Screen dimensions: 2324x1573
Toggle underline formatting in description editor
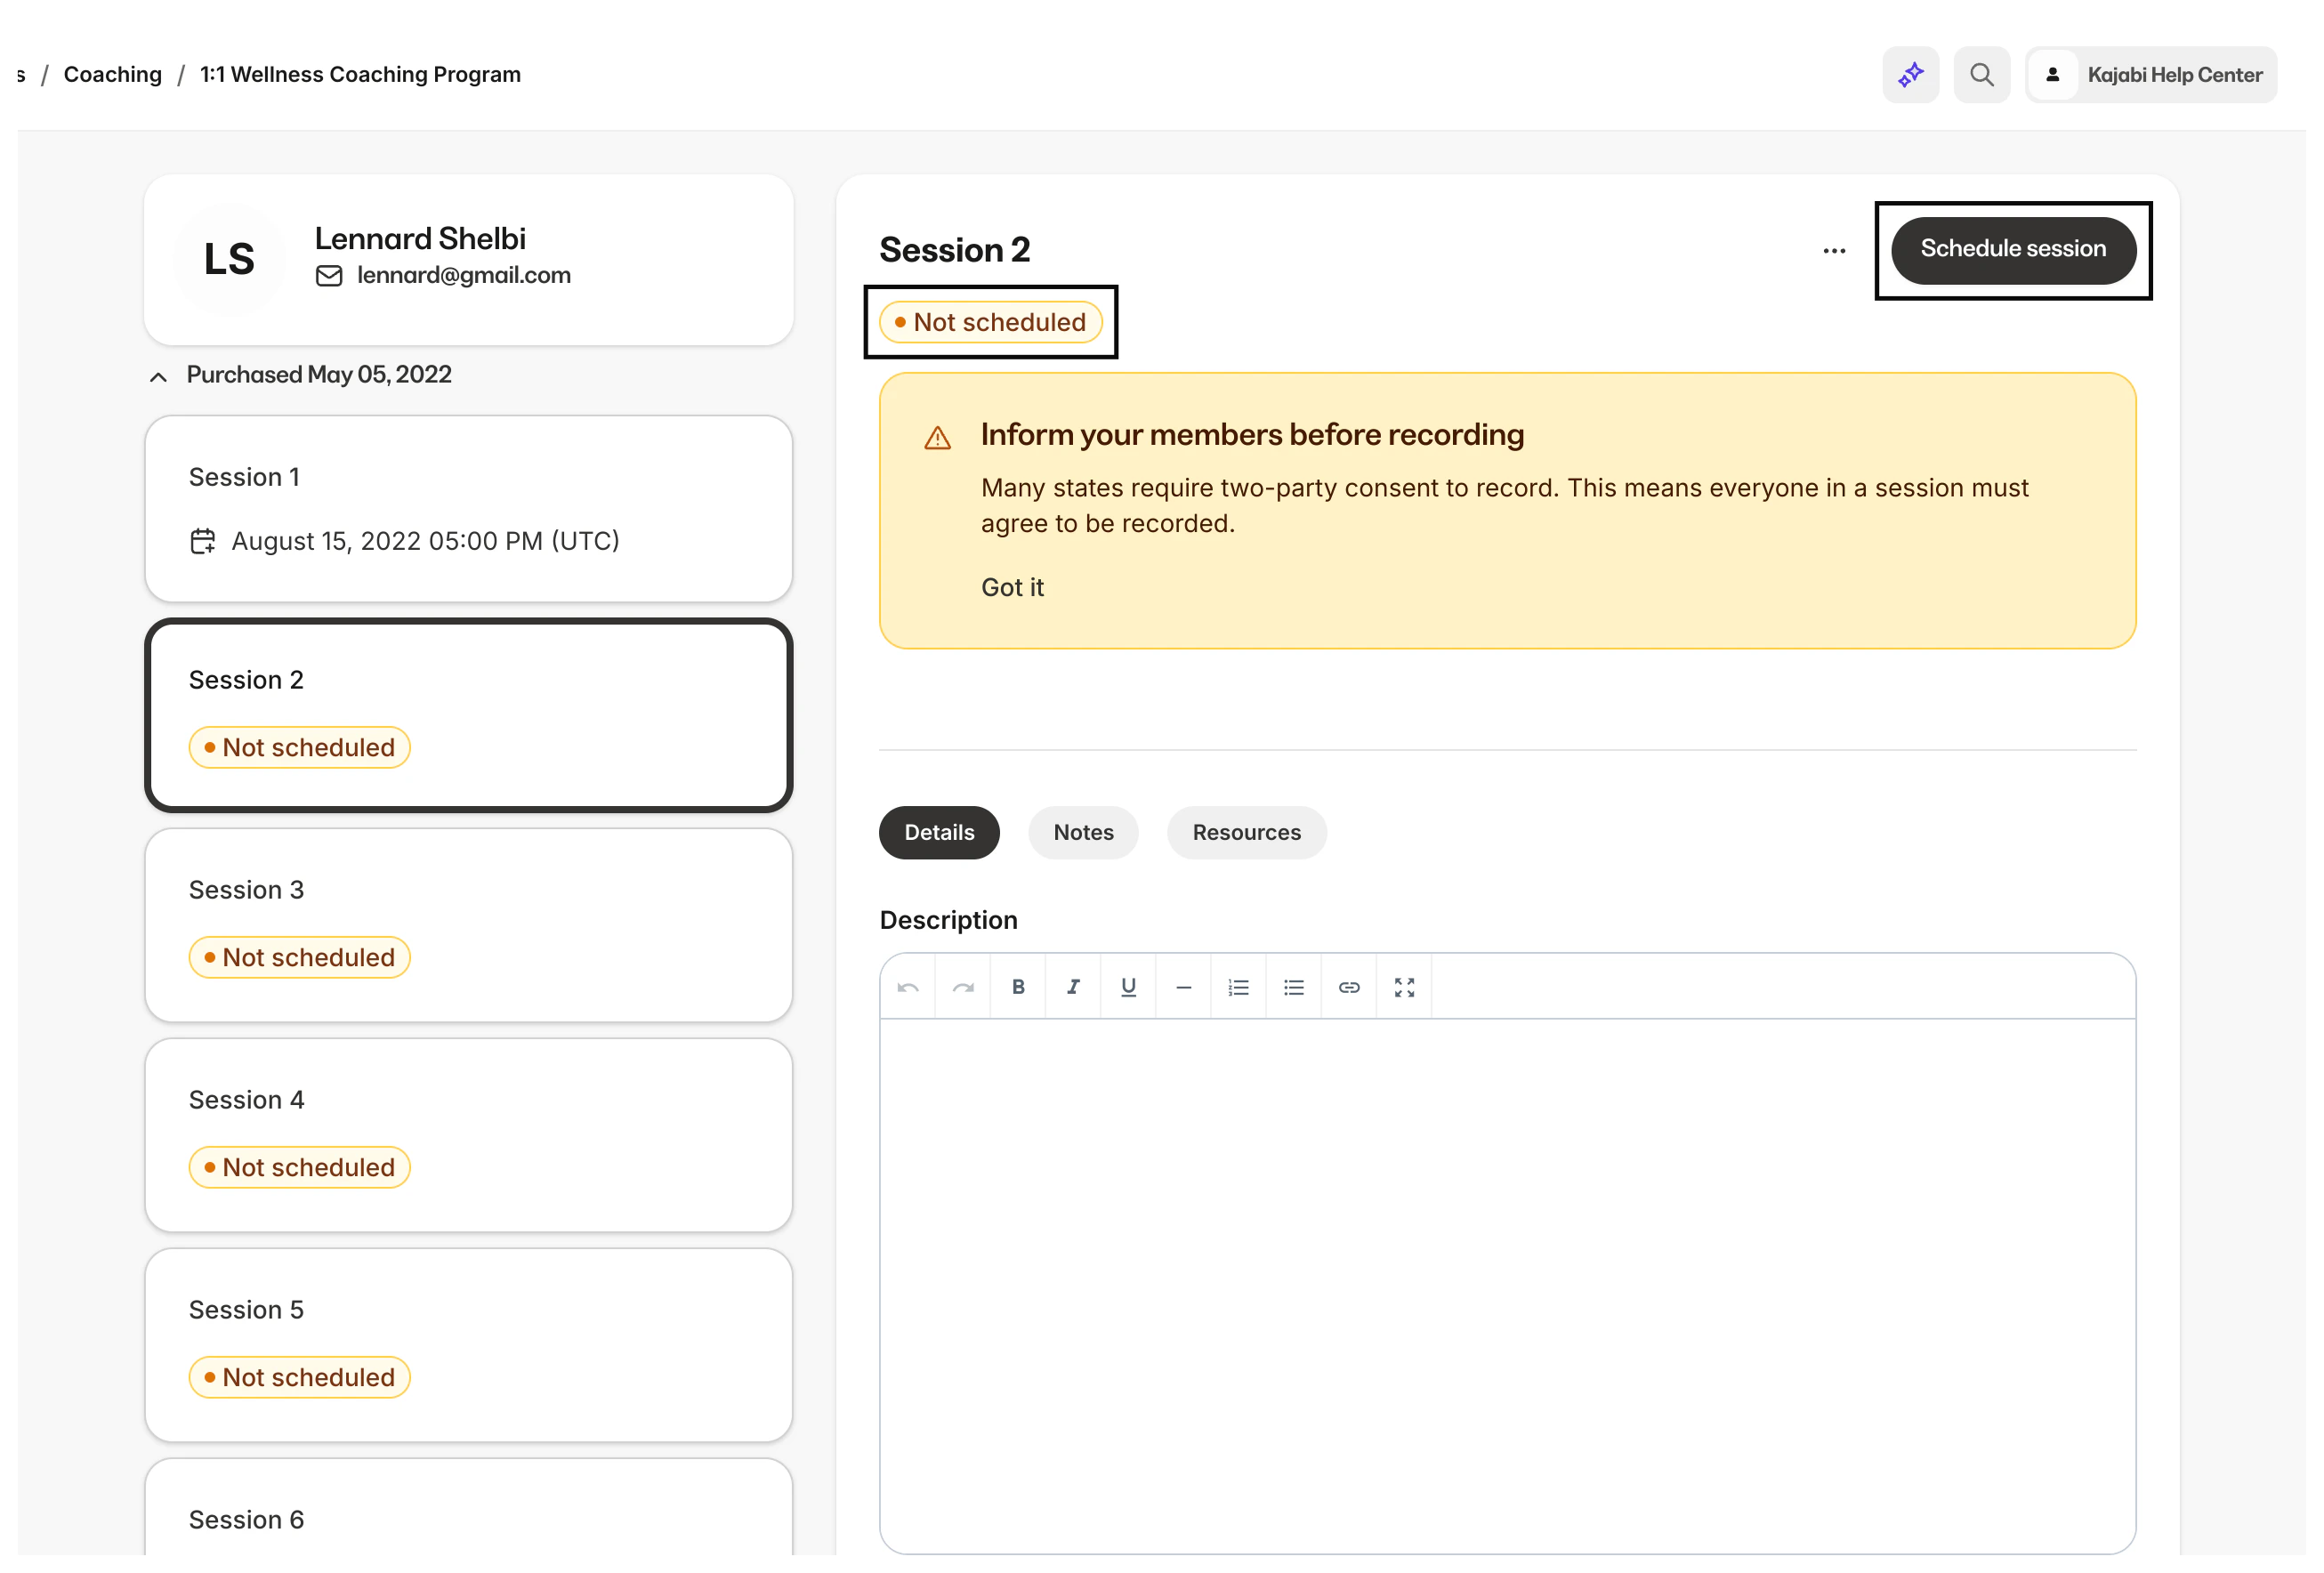[x=1128, y=987]
